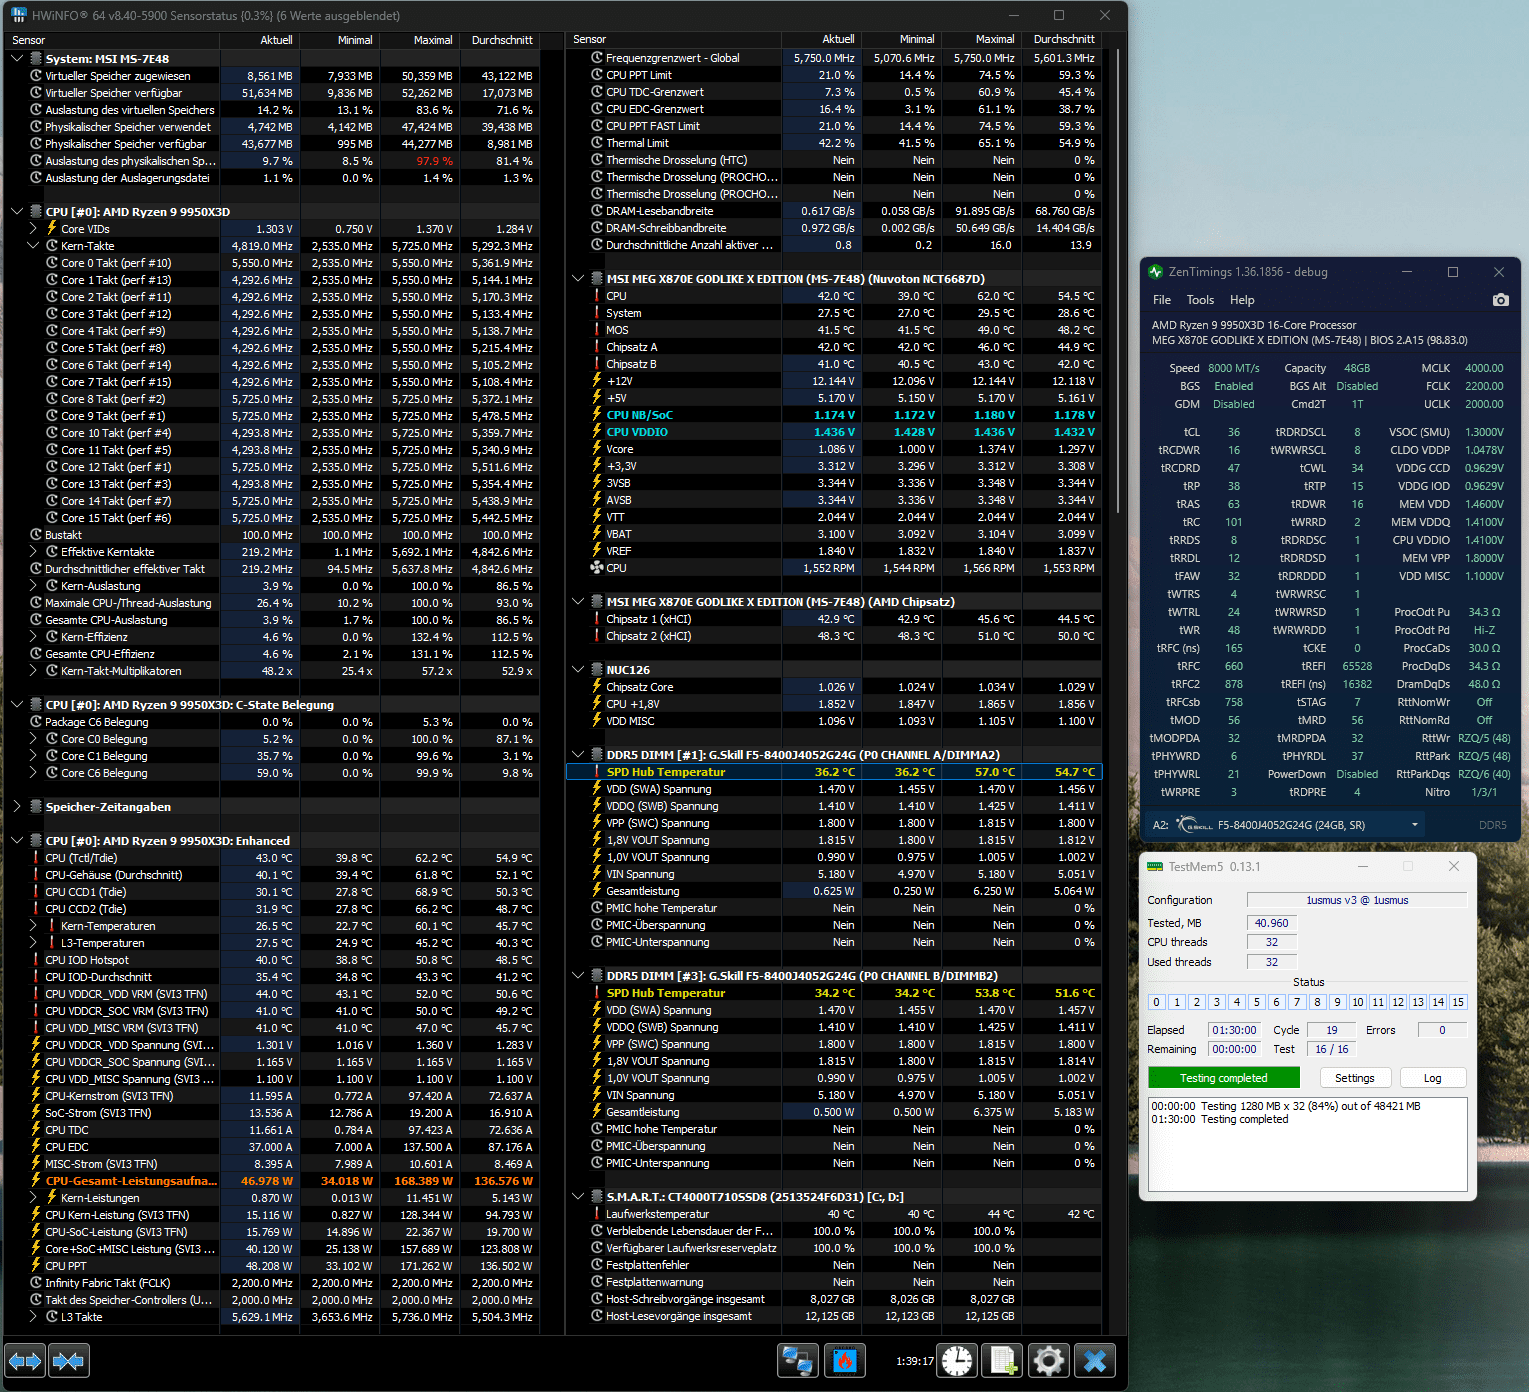This screenshot has height=1392, width=1529.
Task: Click the ZenTimings app icon in its title bar
Action: point(1156,272)
